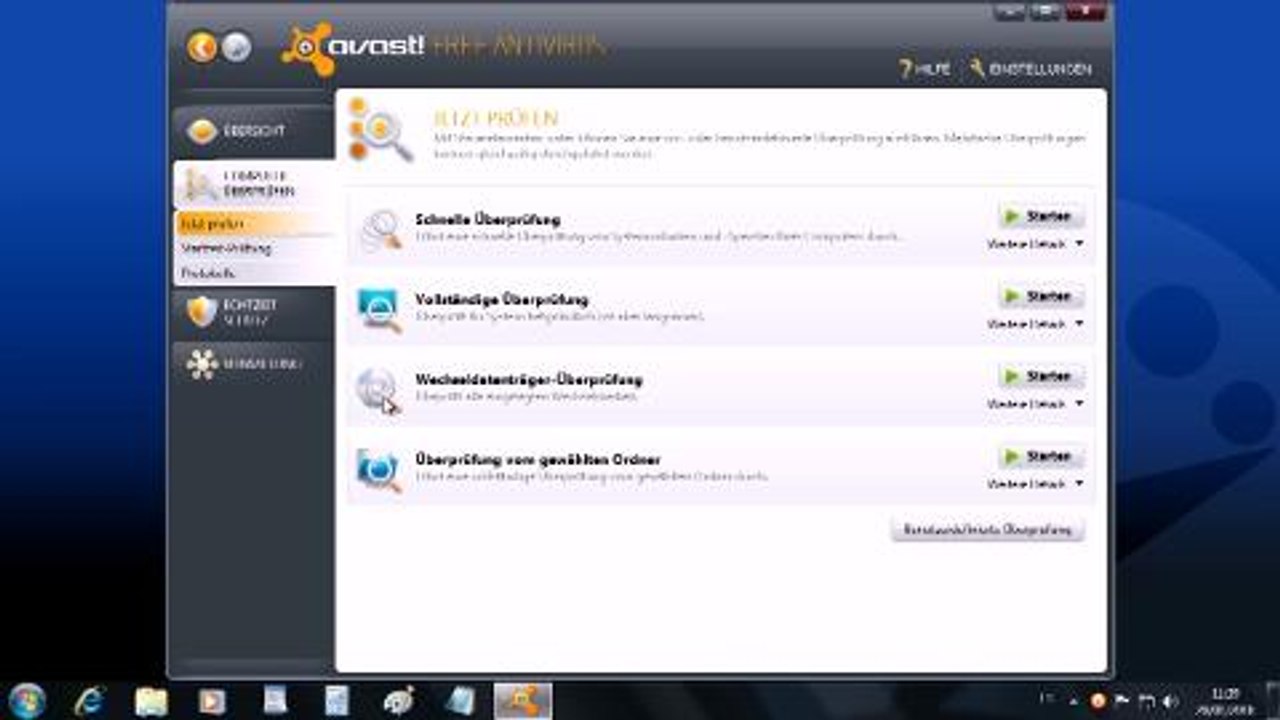The width and height of the screenshot is (1280, 720).
Task: Click the avast! logo in header
Action: (354, 47)
